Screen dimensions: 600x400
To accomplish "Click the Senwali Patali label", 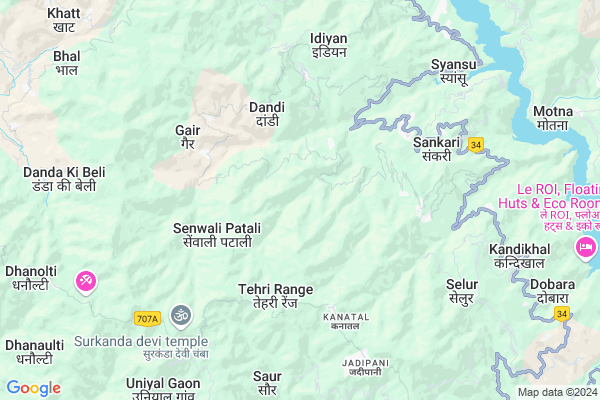I will (x=217, y=235).
